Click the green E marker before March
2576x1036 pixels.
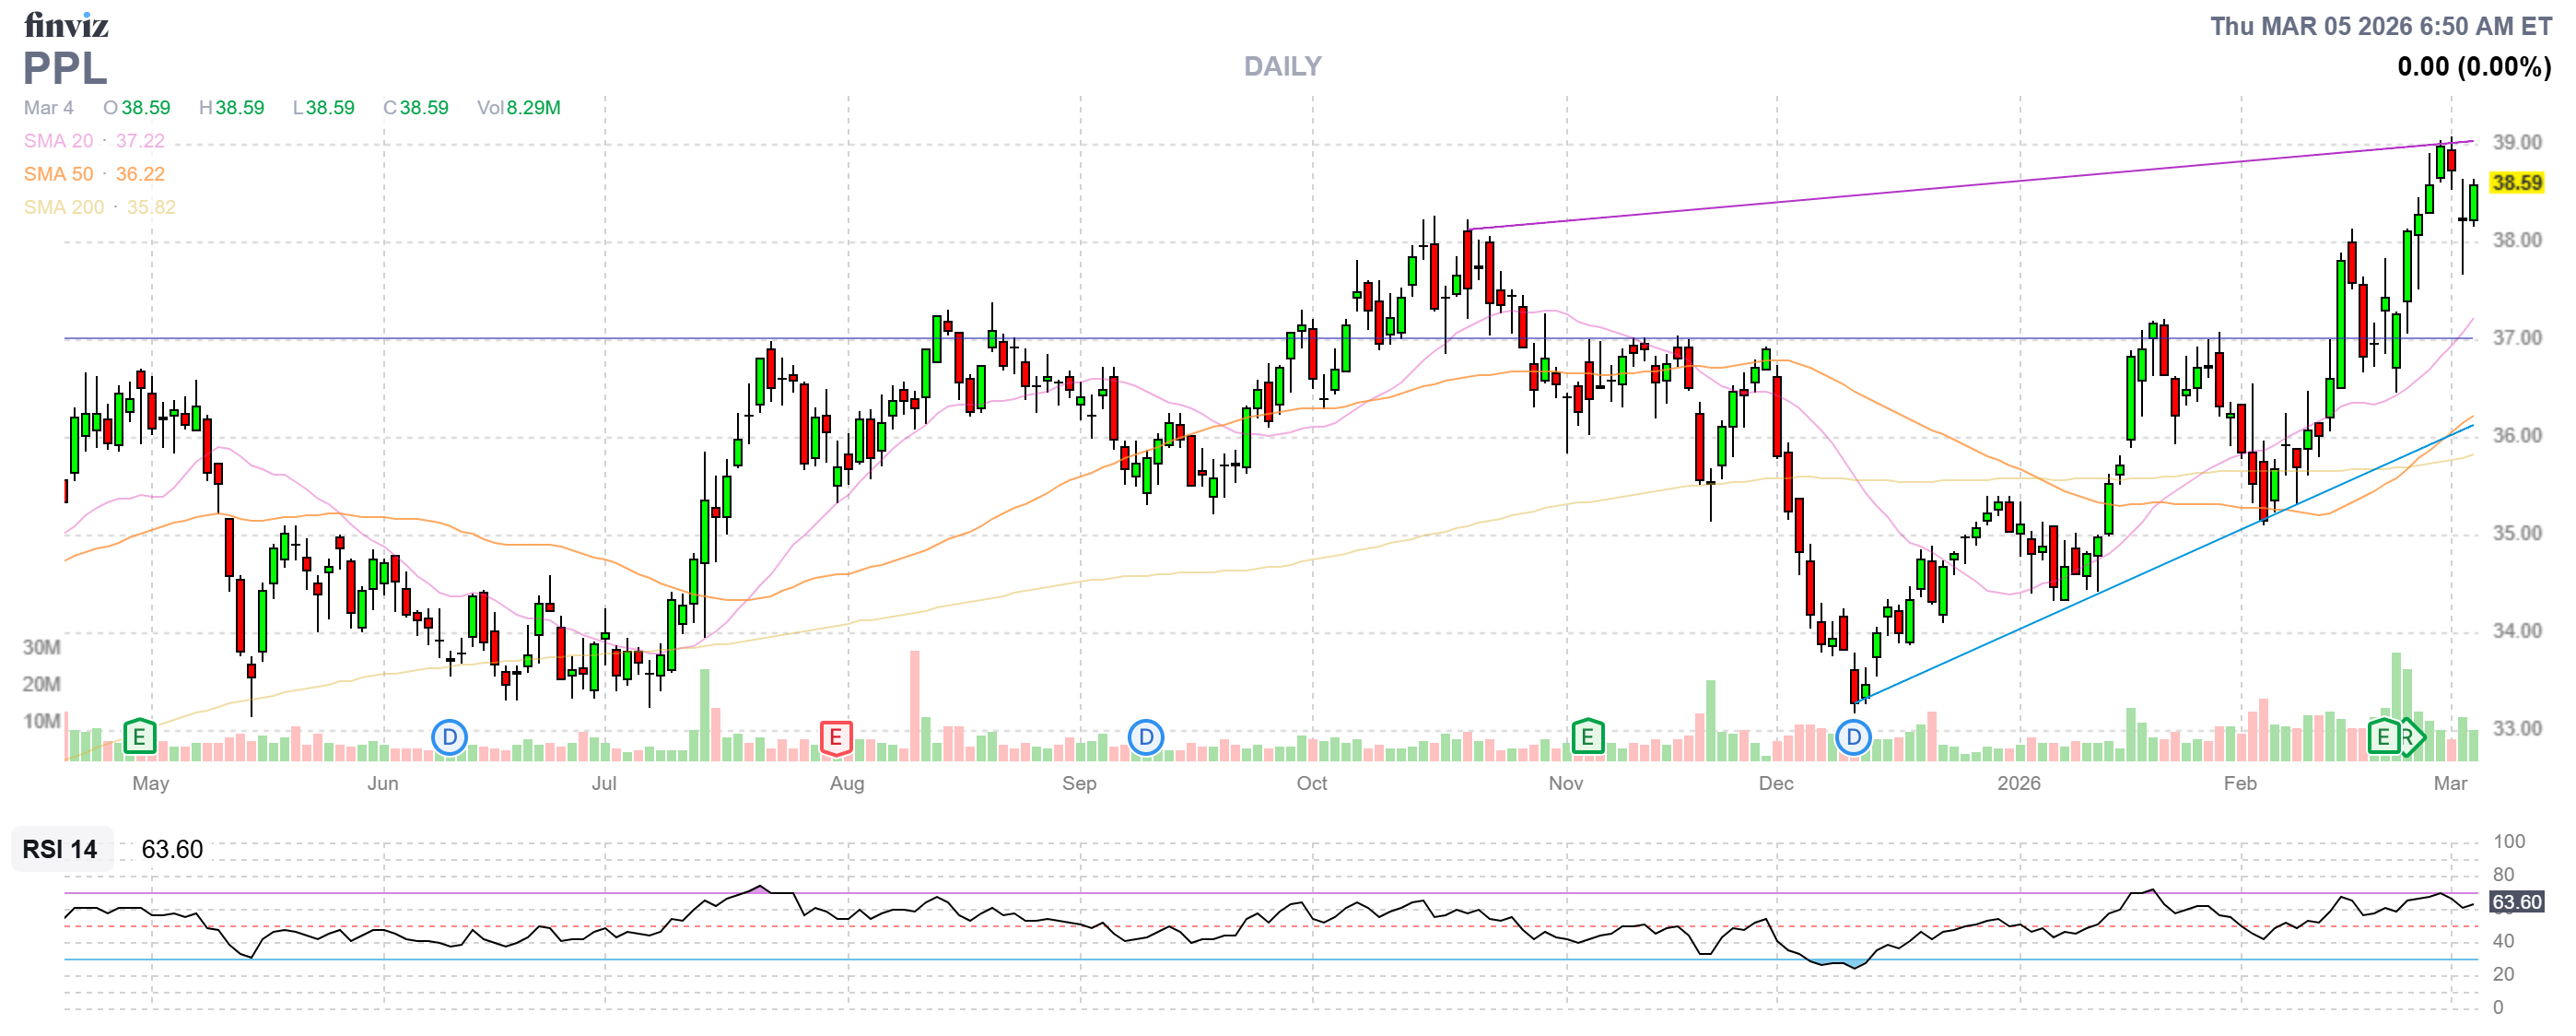(x=2383, y=738)
